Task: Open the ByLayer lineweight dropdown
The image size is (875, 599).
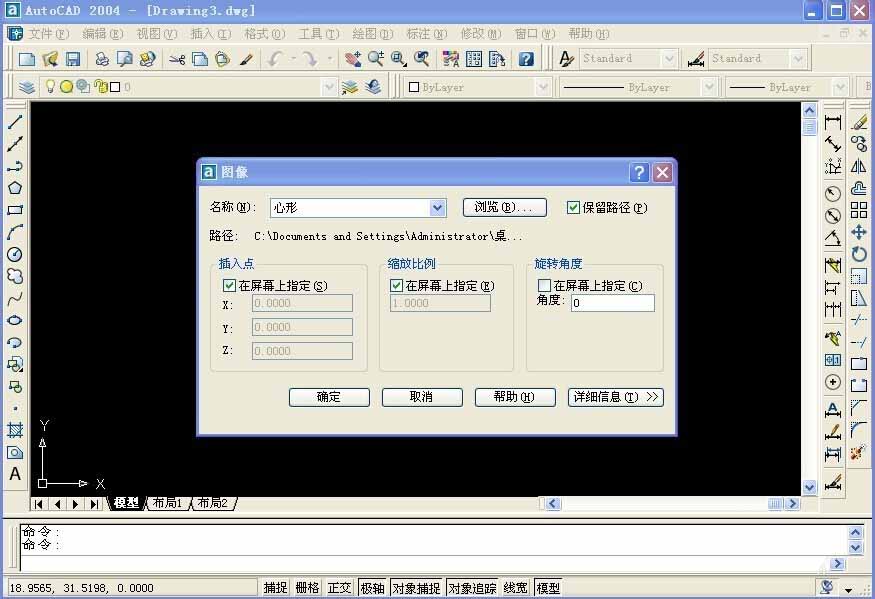Action: (x=840, y=87)
